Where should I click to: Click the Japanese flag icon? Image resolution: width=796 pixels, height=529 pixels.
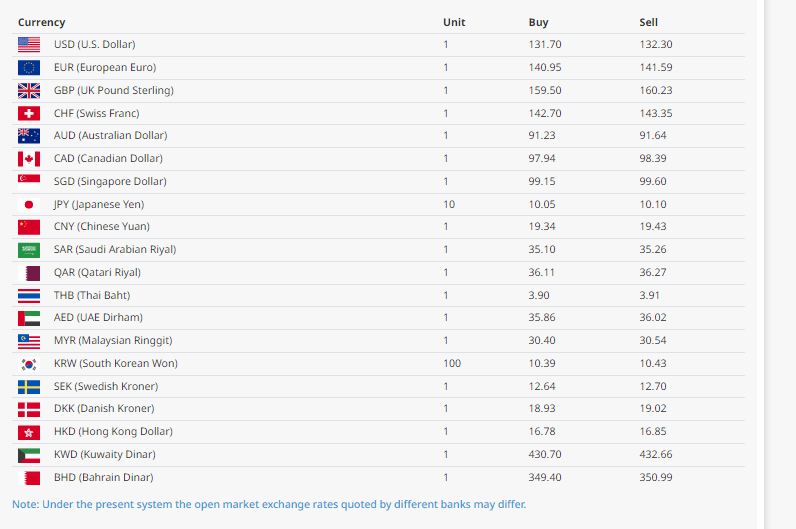tap(29, 204)
